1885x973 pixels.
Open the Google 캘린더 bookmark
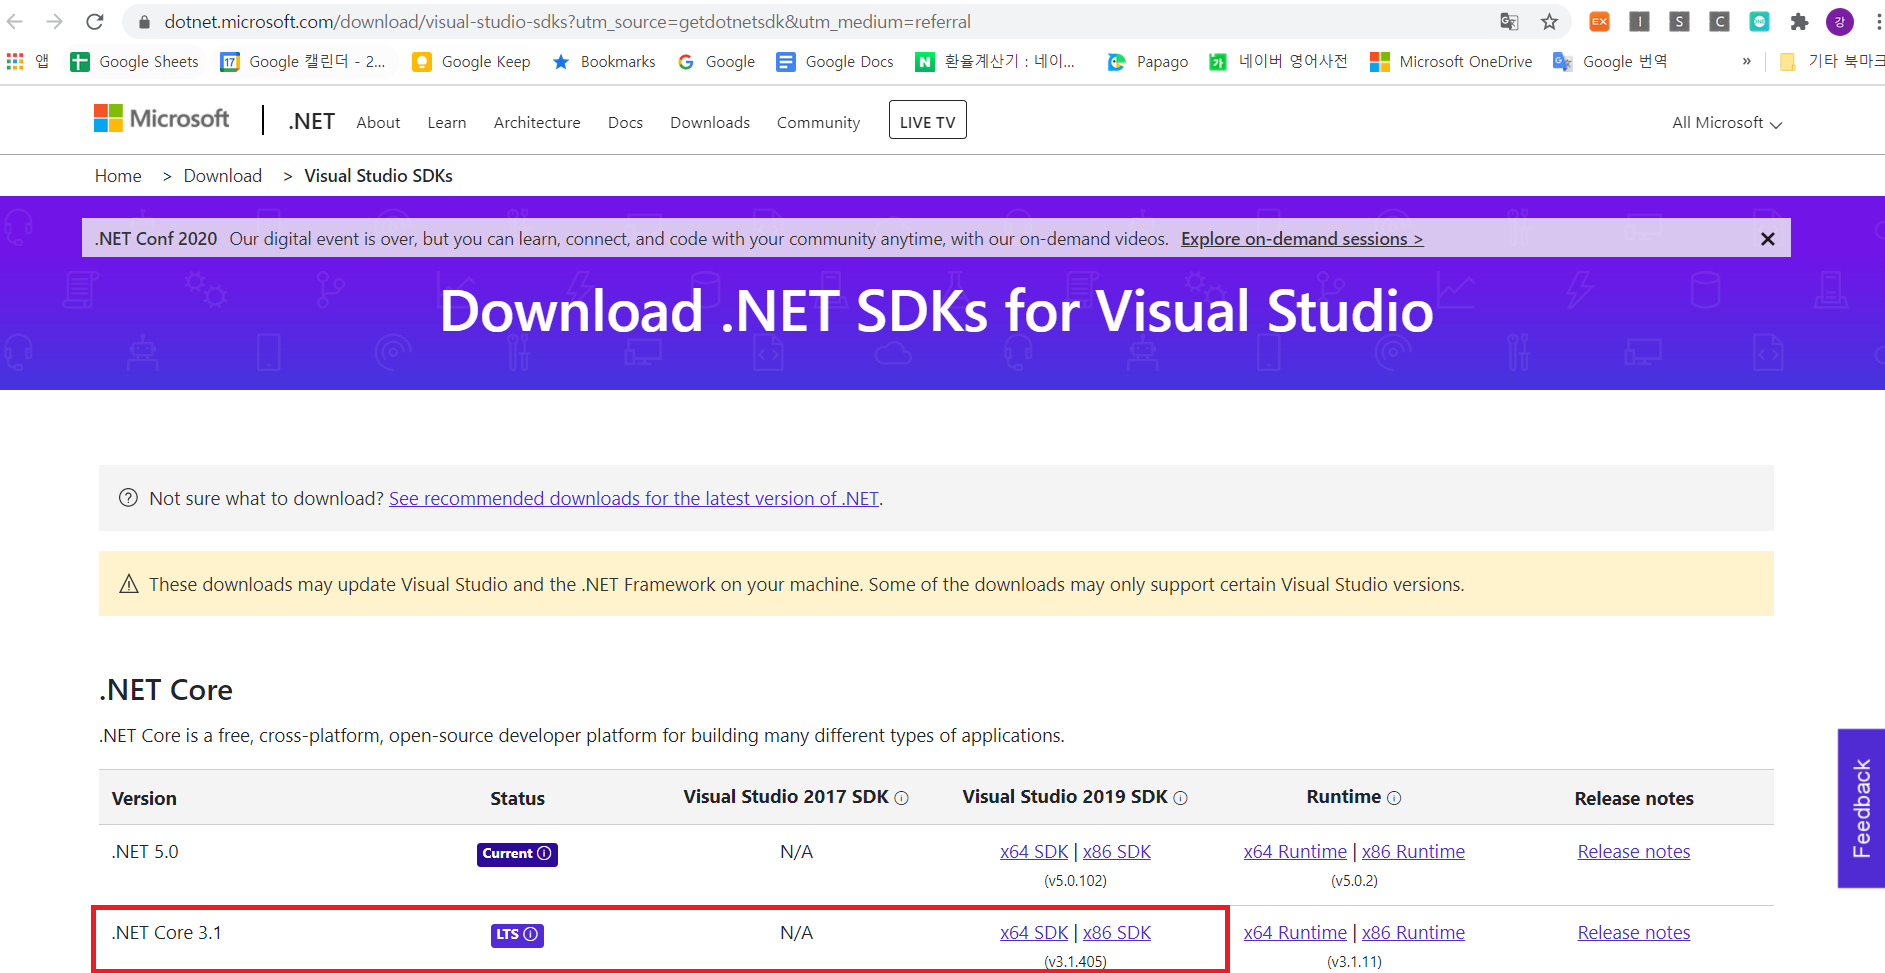pos(303,61)
